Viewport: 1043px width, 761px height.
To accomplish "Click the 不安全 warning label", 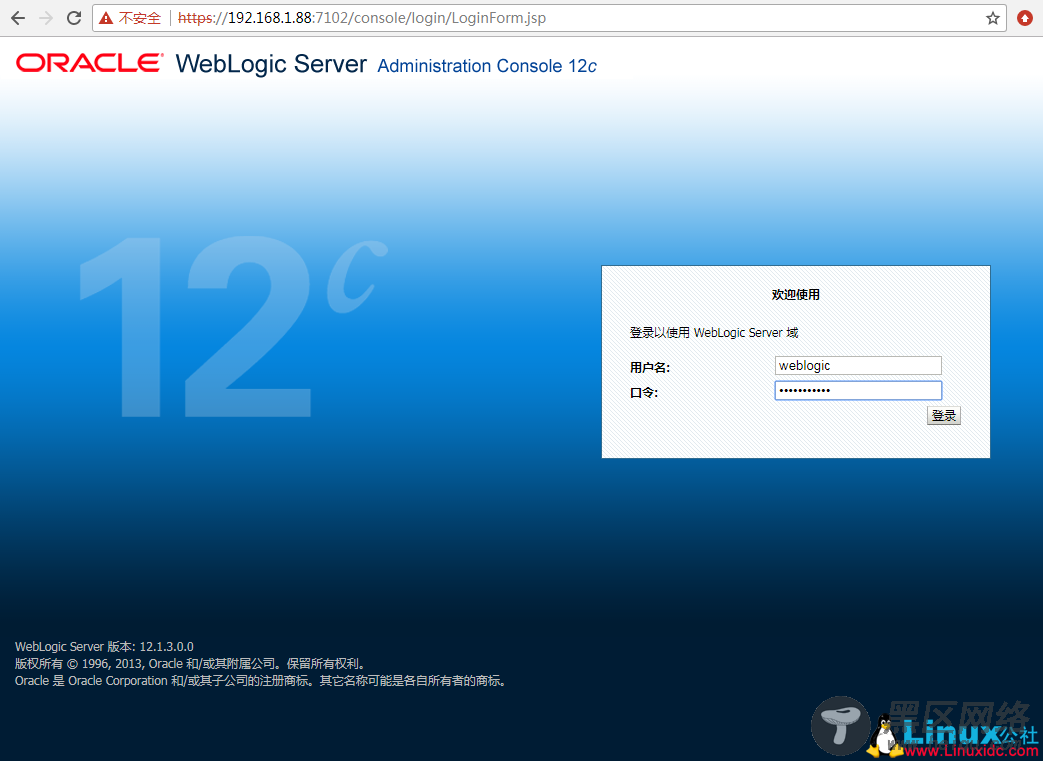I will (140, 19).
